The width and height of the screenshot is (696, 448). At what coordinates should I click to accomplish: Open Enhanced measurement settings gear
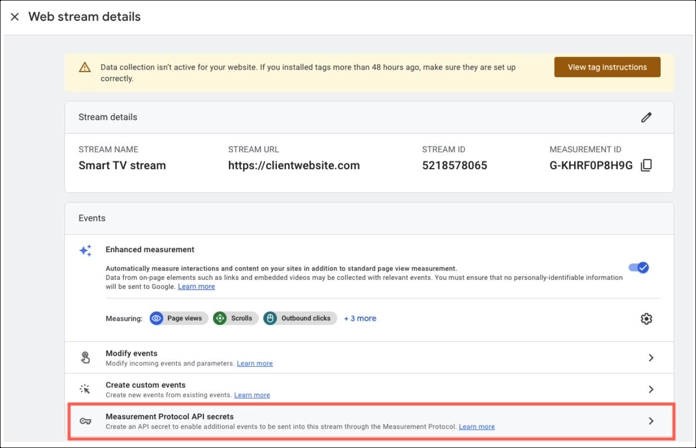coord(646,318)
